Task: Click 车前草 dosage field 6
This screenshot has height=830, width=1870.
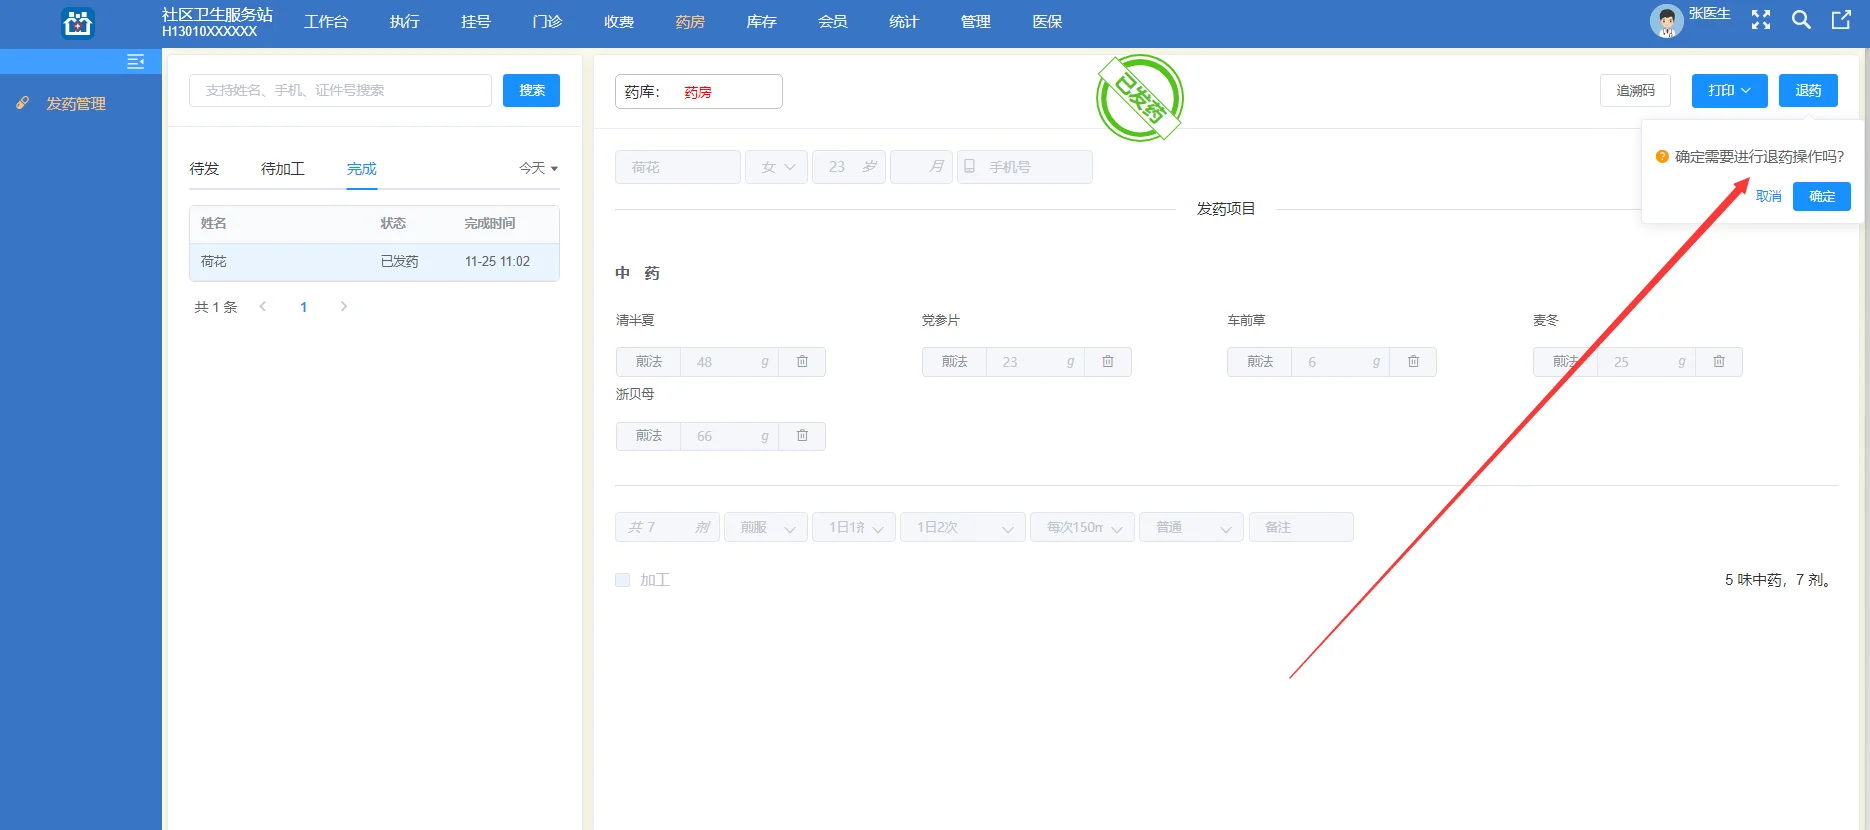Action: click(1341, 362)
